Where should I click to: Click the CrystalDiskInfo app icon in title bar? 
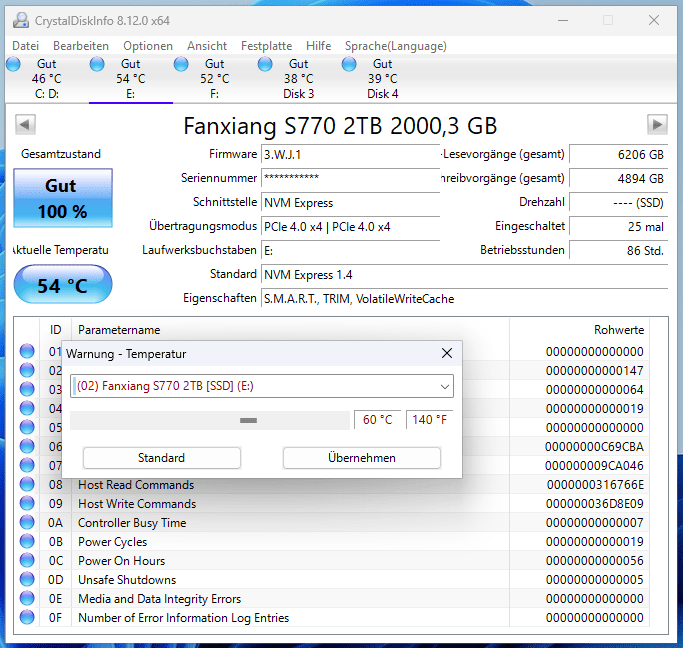(x=20, y=20)
